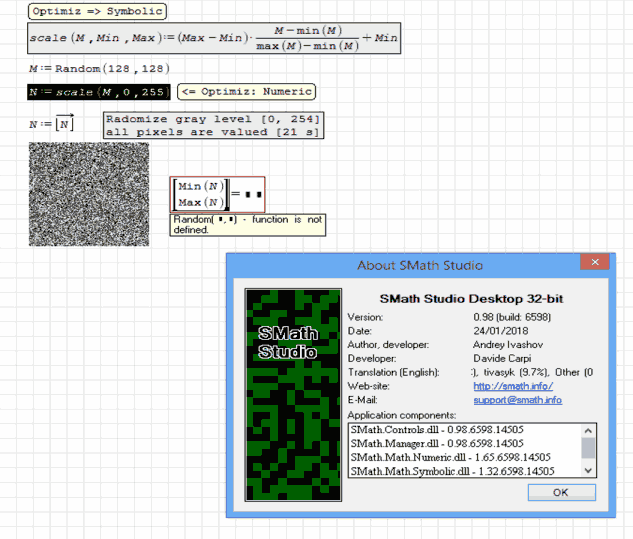Click the About SMath Studio title bar
The width and height of the screenshot is (633, 539).
pyautogui.click(x=420, y=265)
